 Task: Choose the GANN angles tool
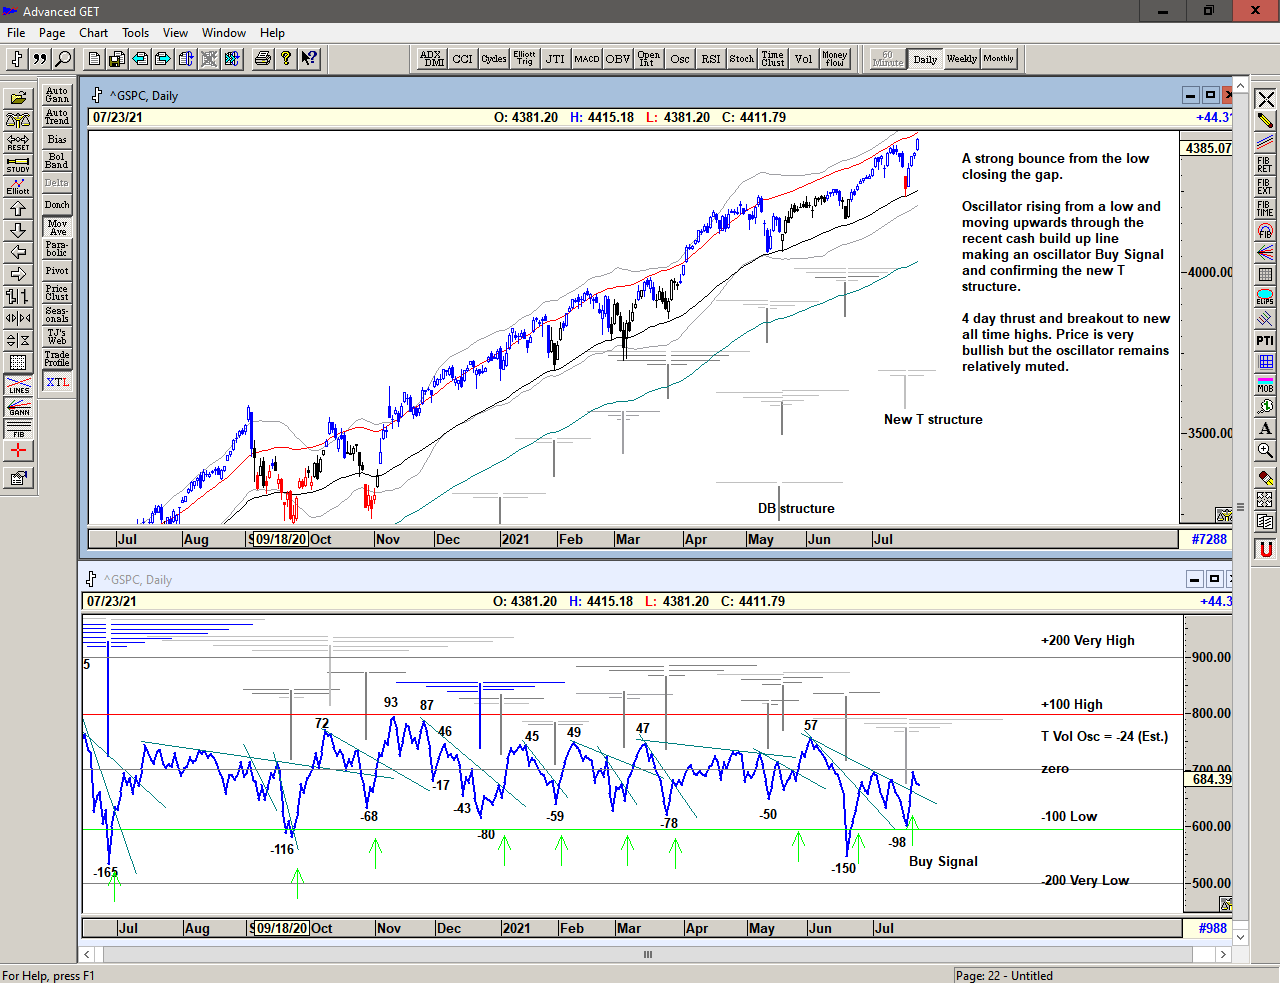[18, 407]
